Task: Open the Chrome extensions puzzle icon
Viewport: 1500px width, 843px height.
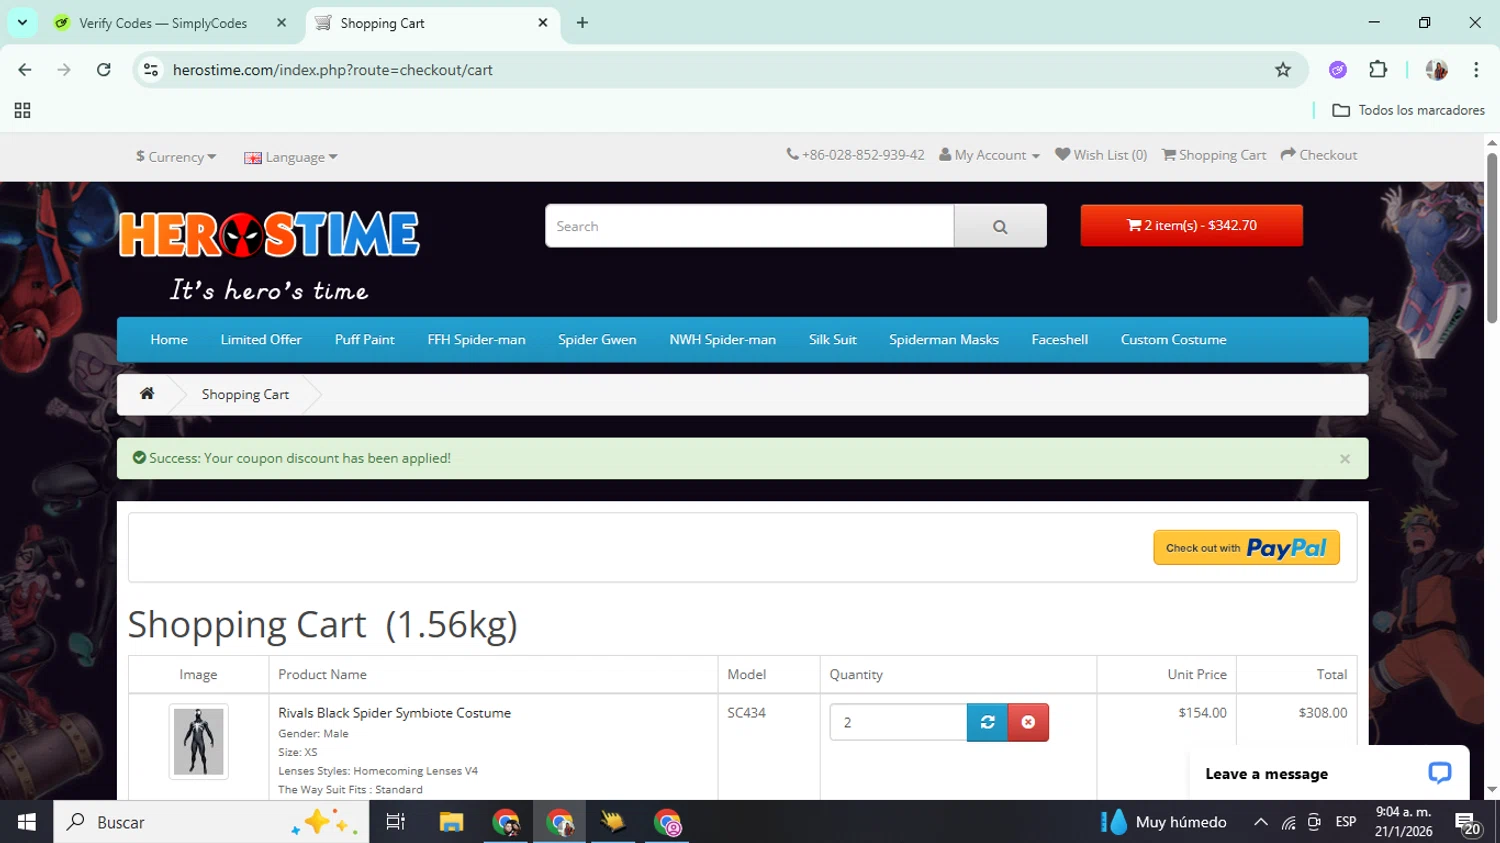Action: pos(1378,70)
